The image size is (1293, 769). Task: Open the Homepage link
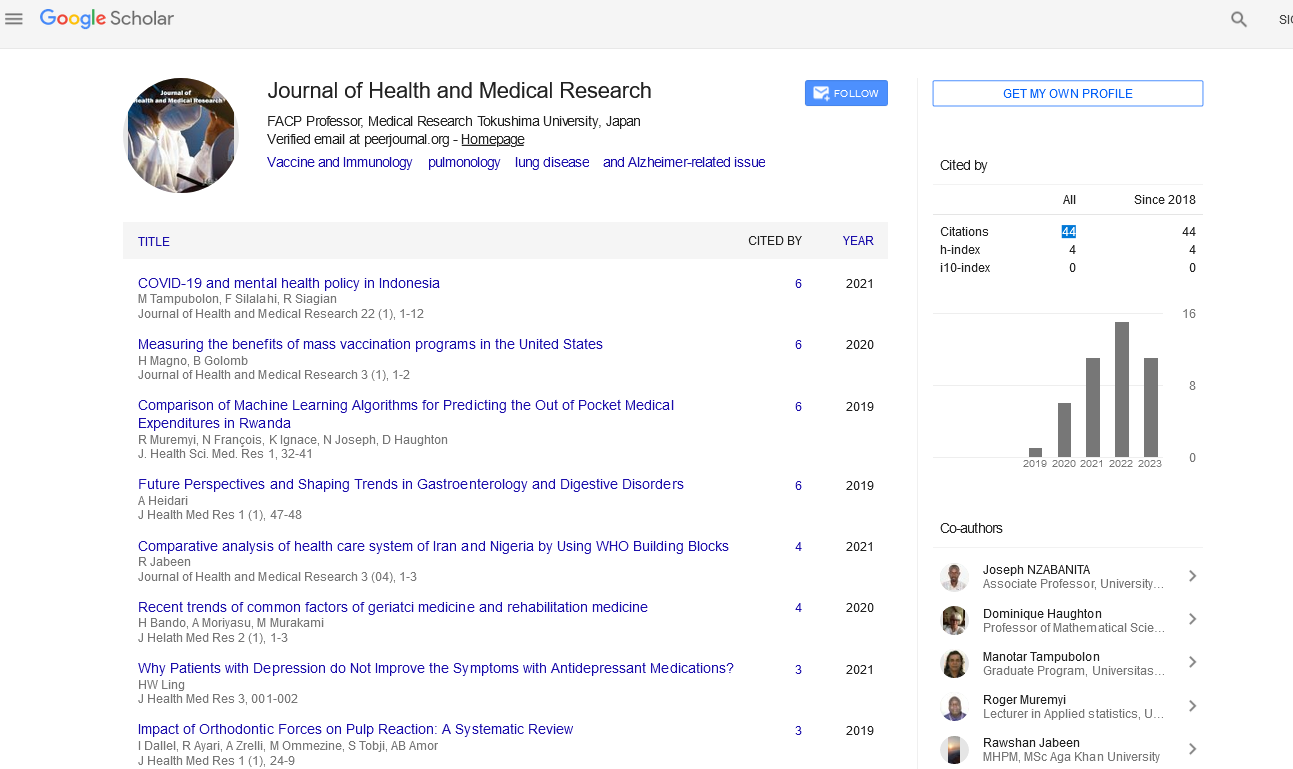[x=492, y=140]
